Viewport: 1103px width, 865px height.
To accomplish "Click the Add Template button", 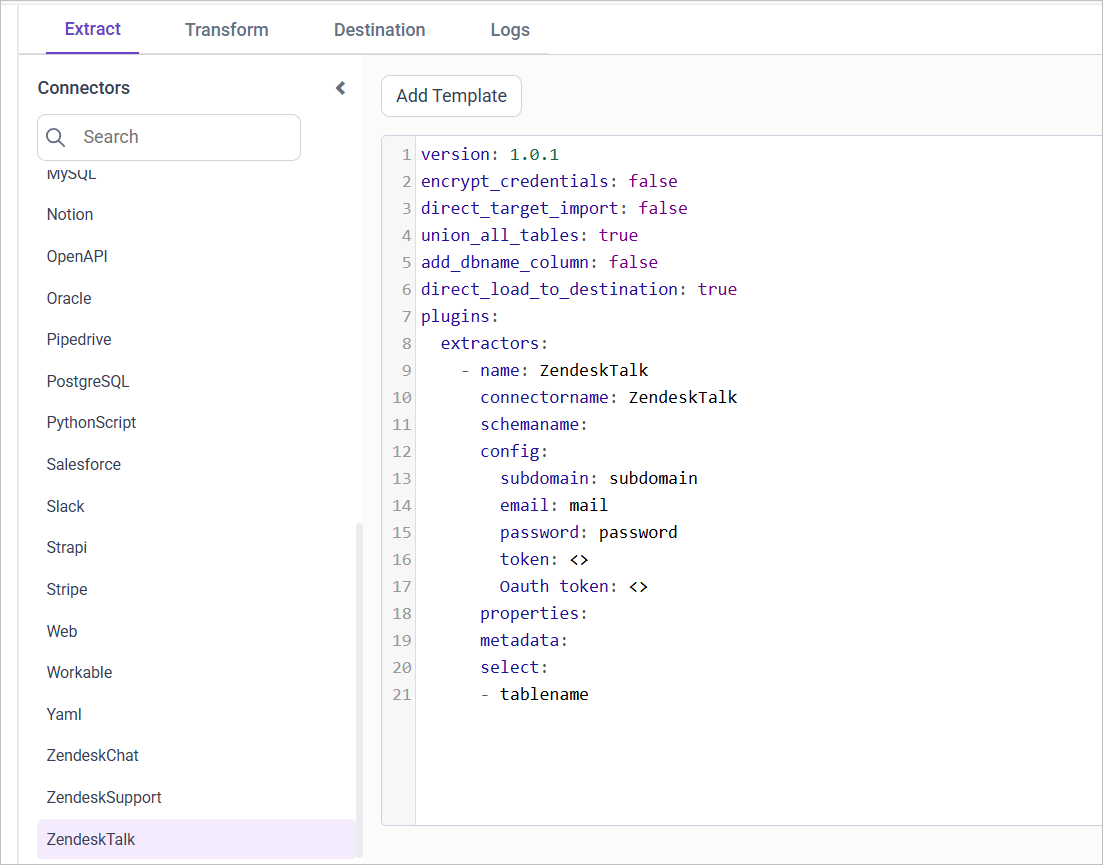I will pyautogui.click(x=451, y=96).
